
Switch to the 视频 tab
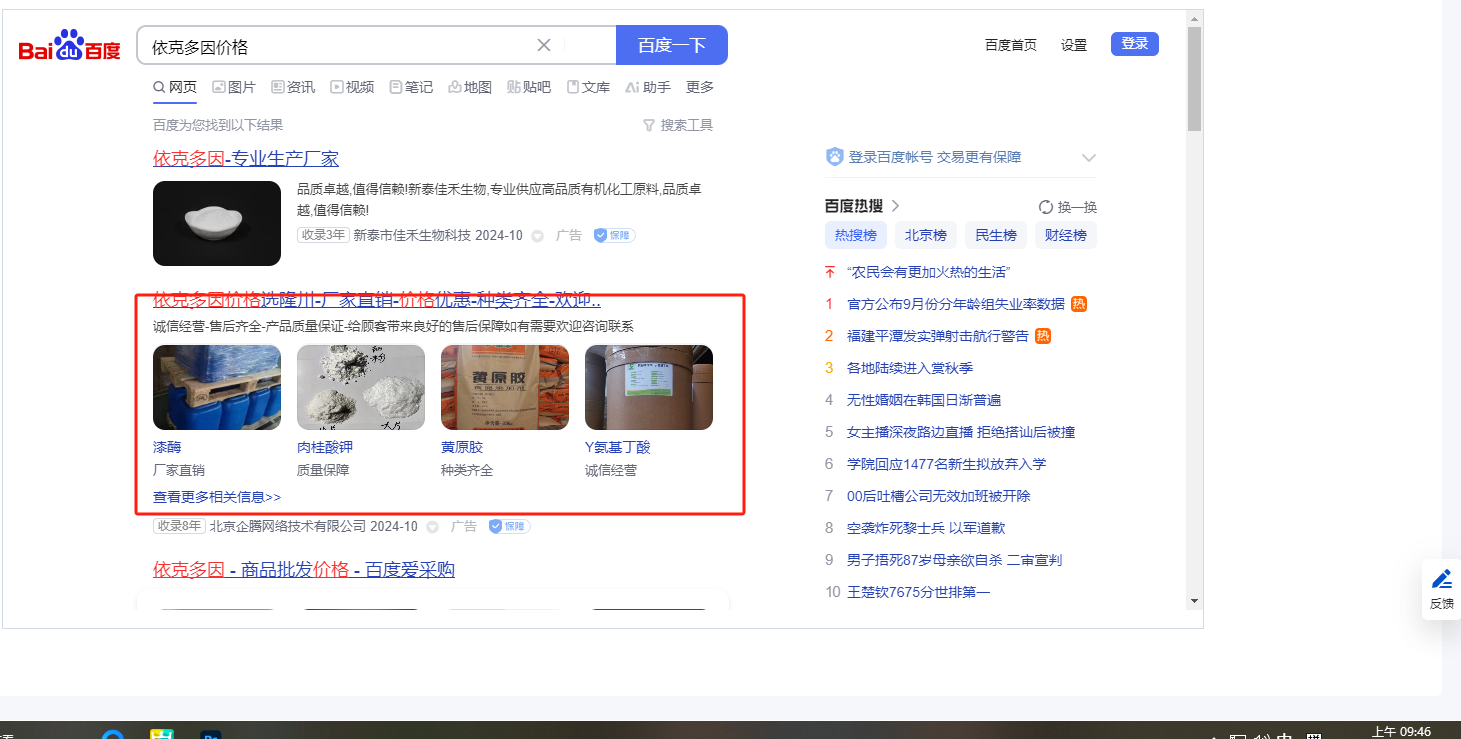[x=352, y=87]
